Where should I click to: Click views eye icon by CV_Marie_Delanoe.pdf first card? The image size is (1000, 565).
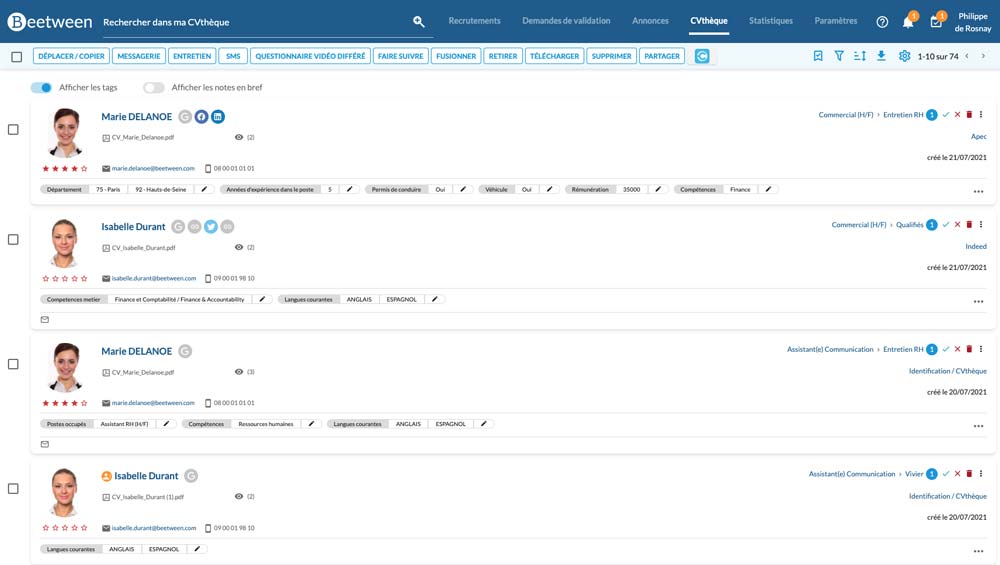(239, 137)
